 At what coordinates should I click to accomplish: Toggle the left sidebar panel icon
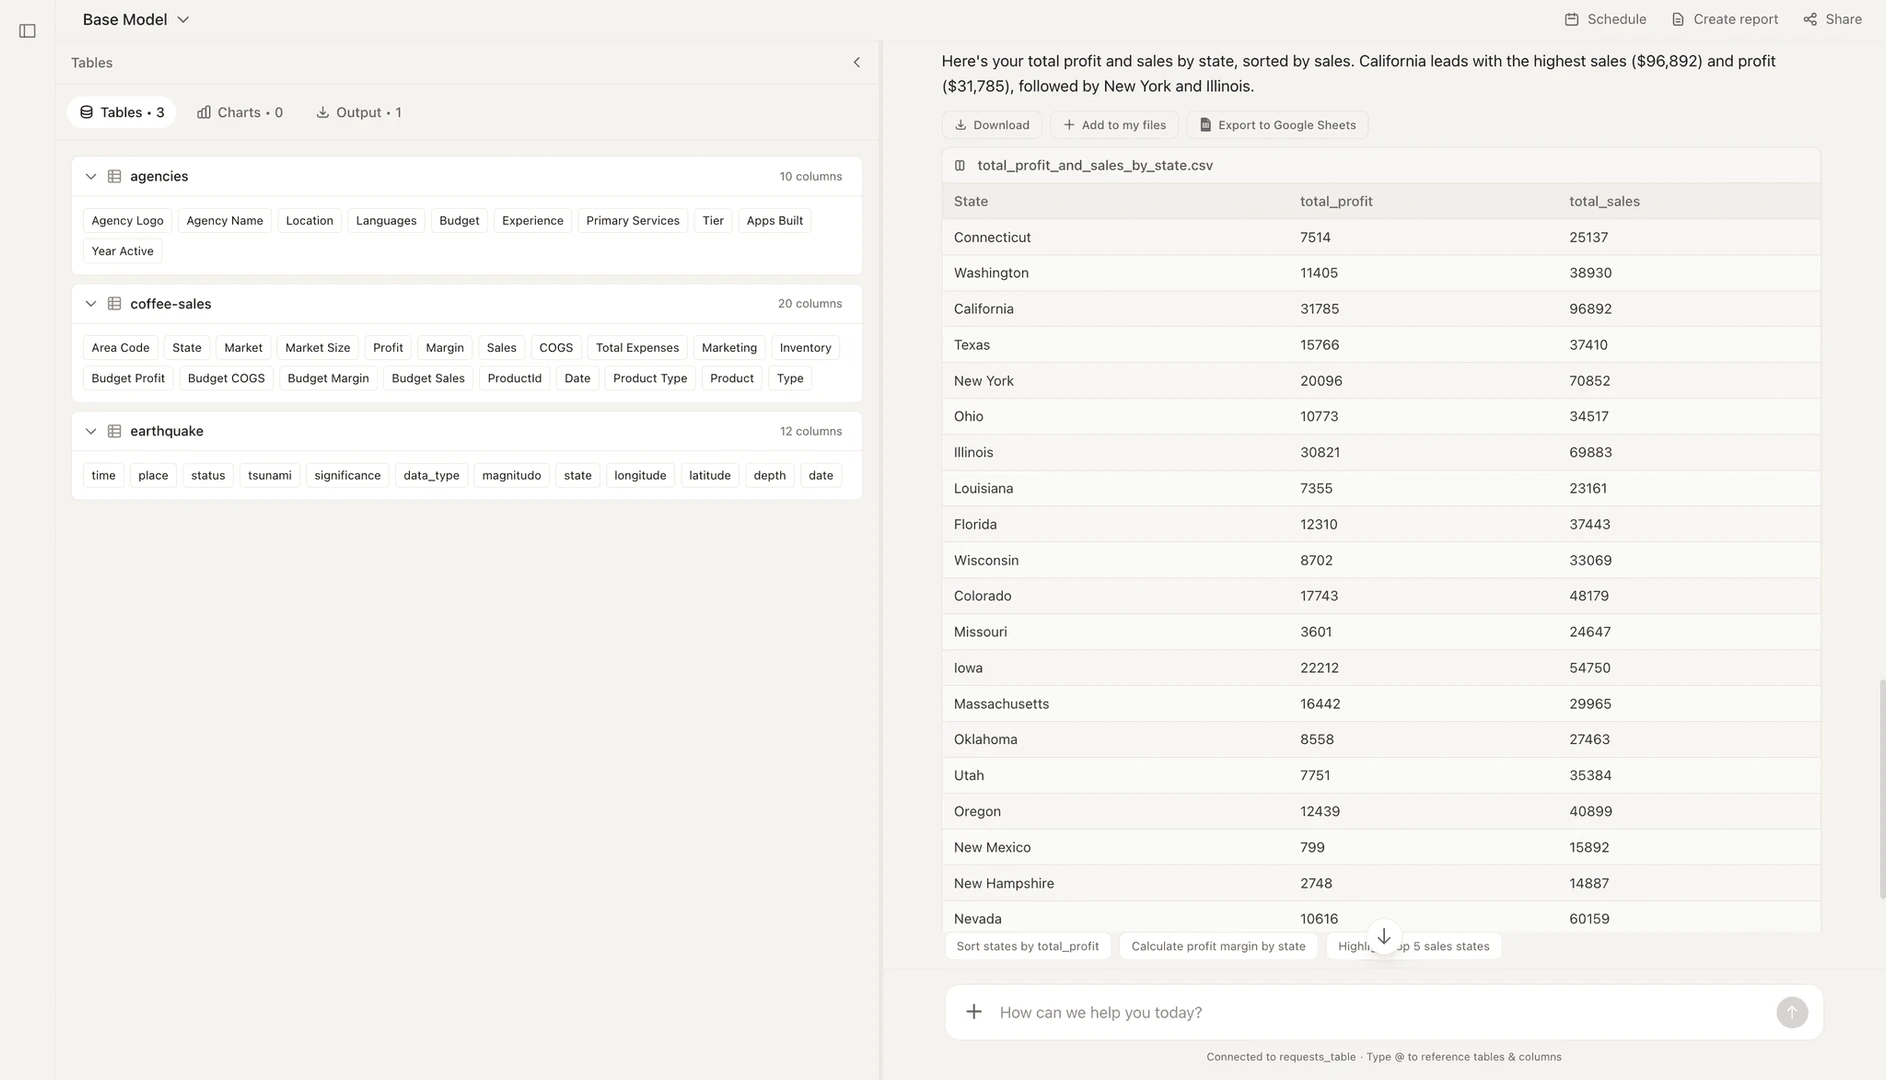tap(27, 31)
